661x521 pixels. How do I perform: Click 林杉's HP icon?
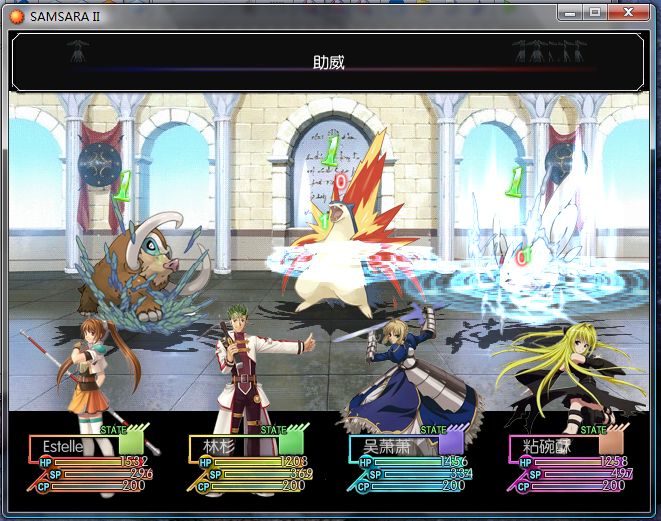tap(205, 463)
